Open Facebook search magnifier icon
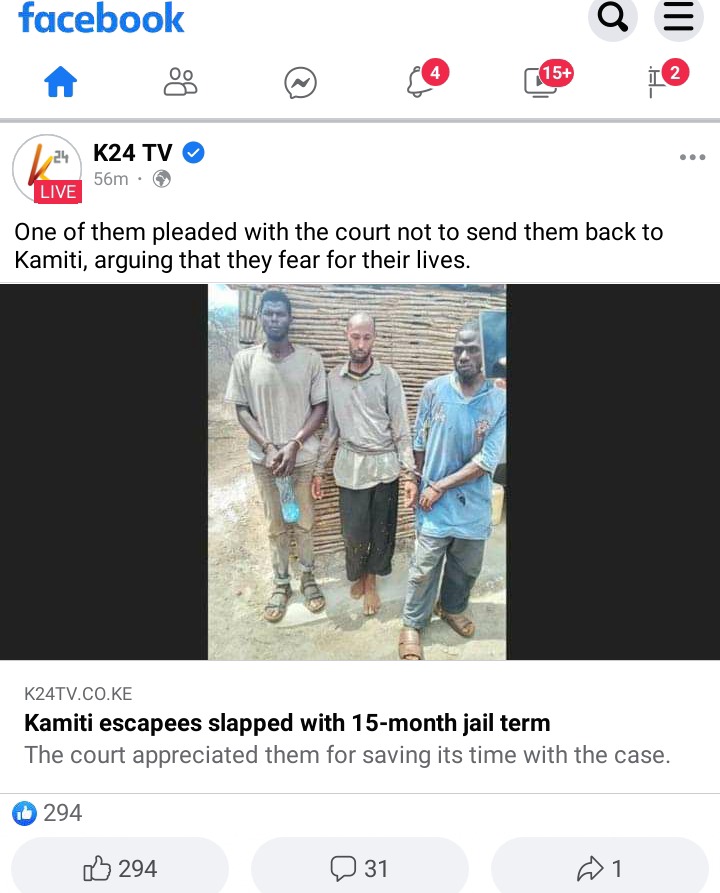The image size is (720, 893). tap(612, 18)
